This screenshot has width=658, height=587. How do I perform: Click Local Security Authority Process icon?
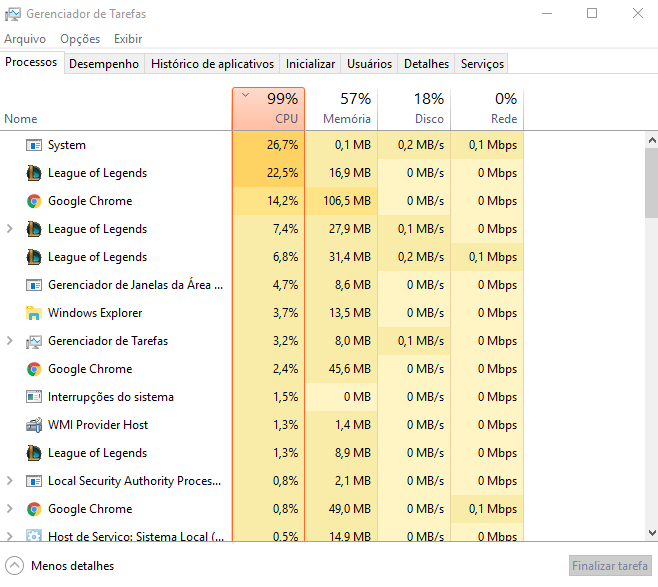point(34,481)
